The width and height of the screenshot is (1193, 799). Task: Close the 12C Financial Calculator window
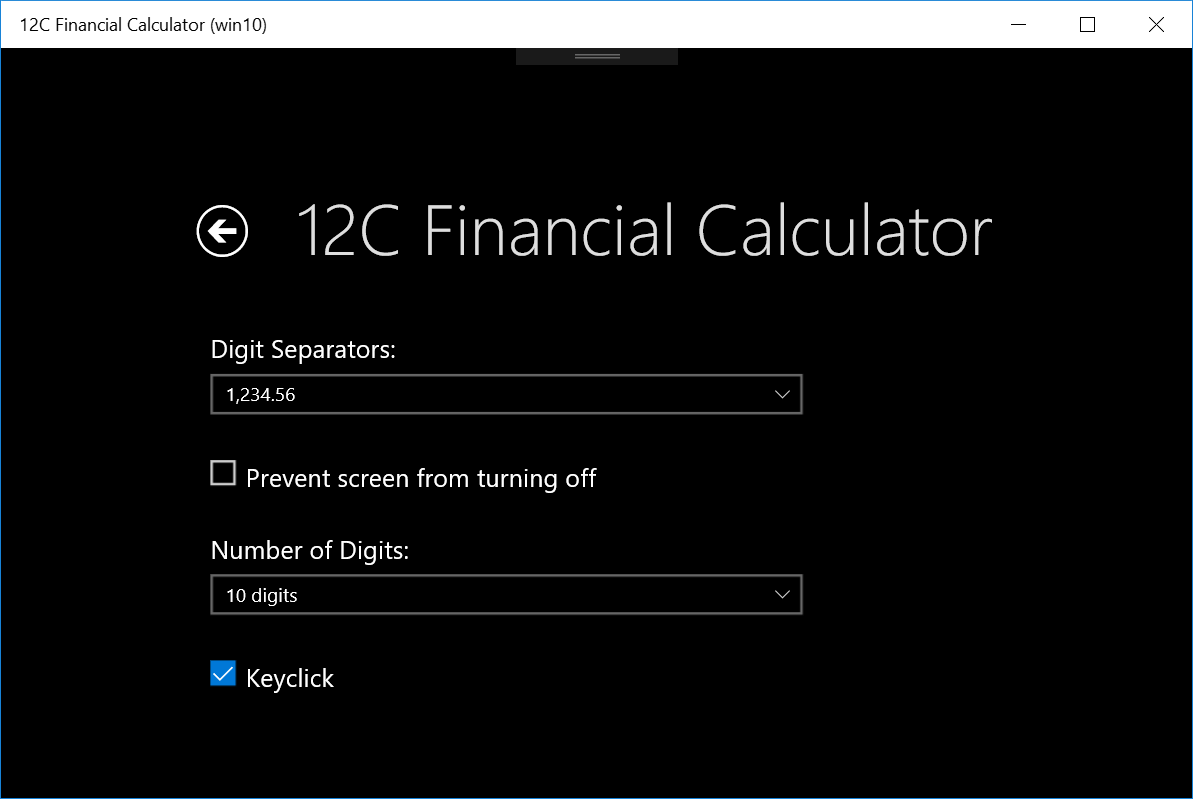click(1156, 24)
